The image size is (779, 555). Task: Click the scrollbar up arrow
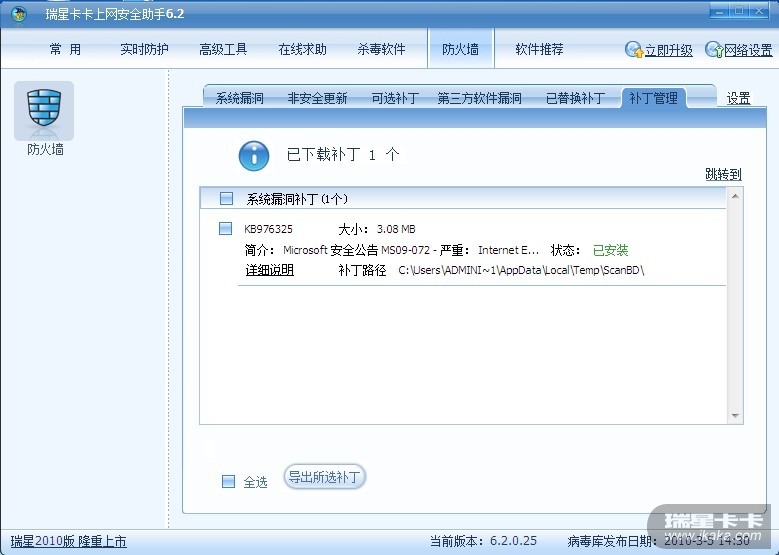click(x=735, y=197)
